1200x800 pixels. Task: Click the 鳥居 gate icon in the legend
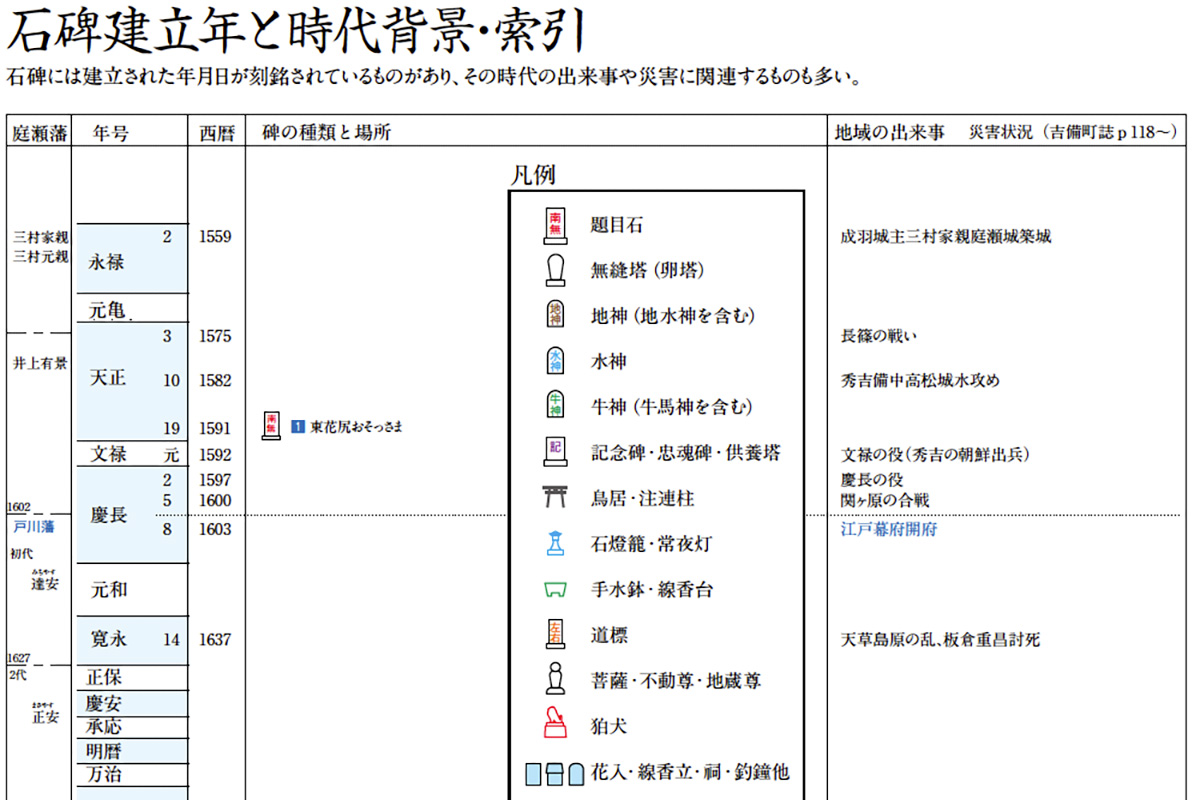coord(555,497)
